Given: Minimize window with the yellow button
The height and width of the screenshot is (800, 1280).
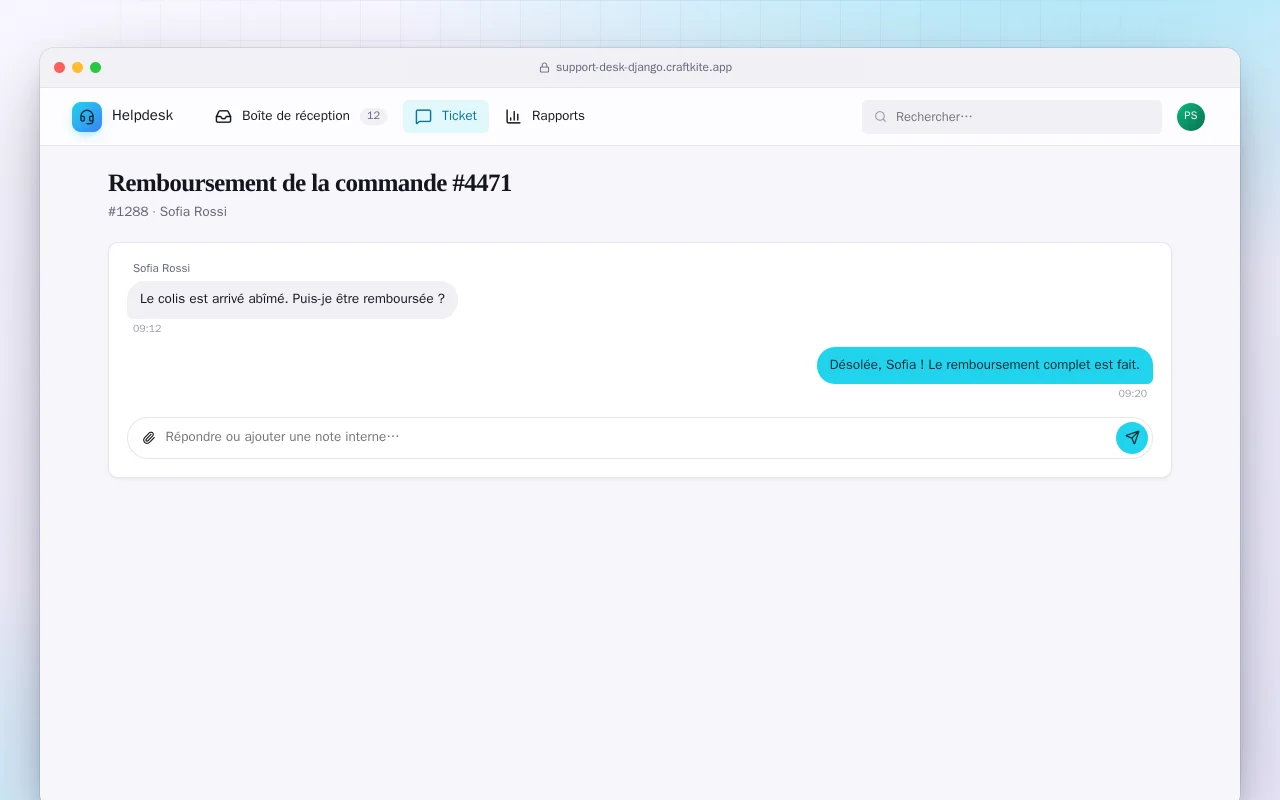Looking at the screenshot, I should point(78,68).
